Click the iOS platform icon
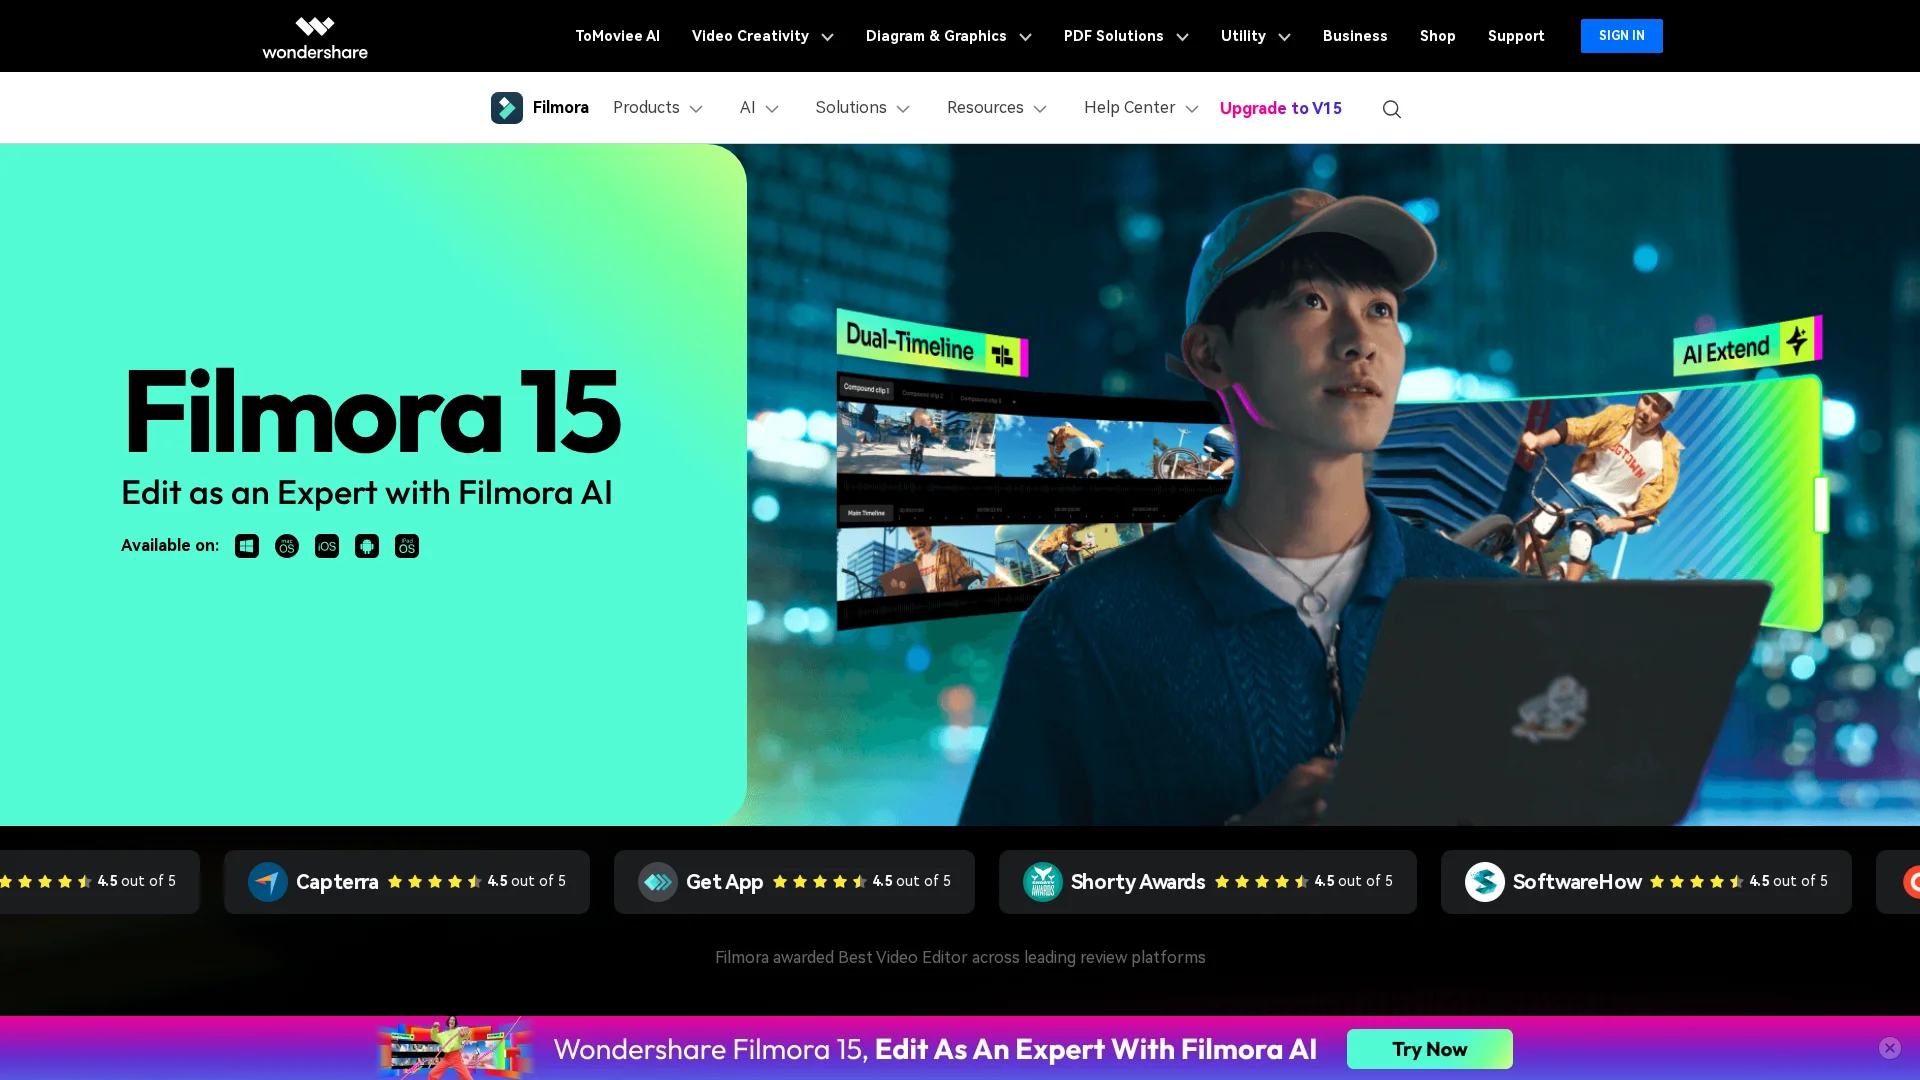This screenshot has width=1920, height=1080. click(x=327, y=546)
